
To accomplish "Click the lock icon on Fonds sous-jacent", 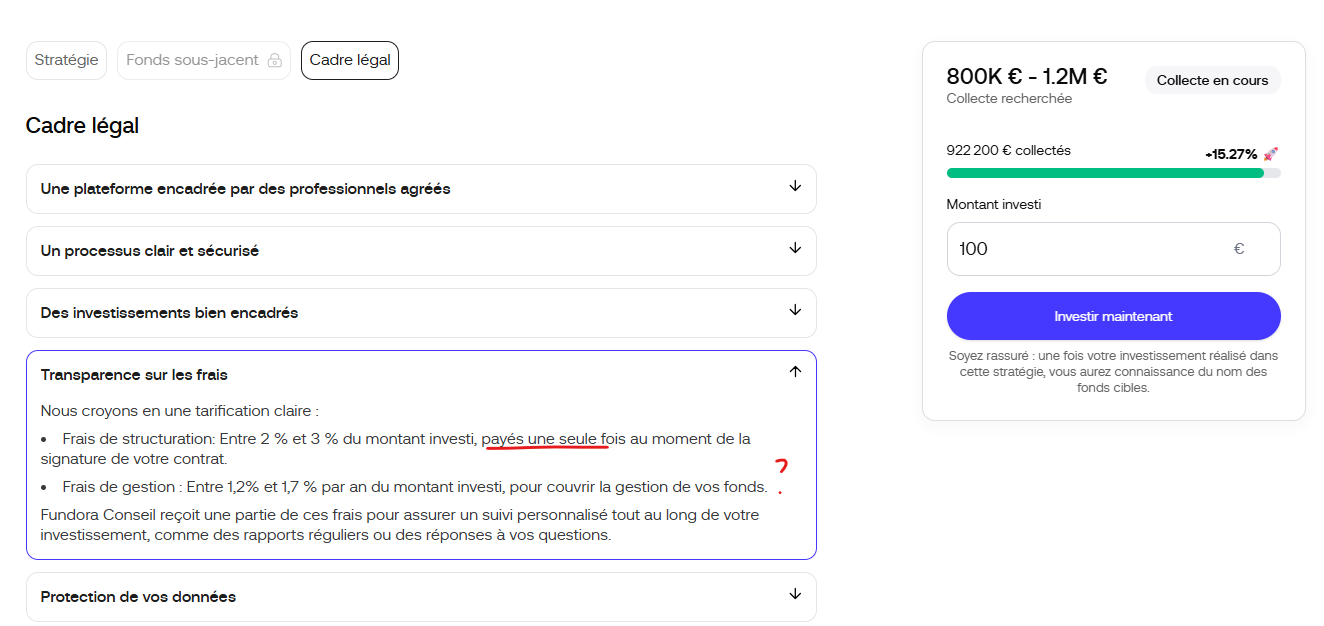I will tap(275, 61).
